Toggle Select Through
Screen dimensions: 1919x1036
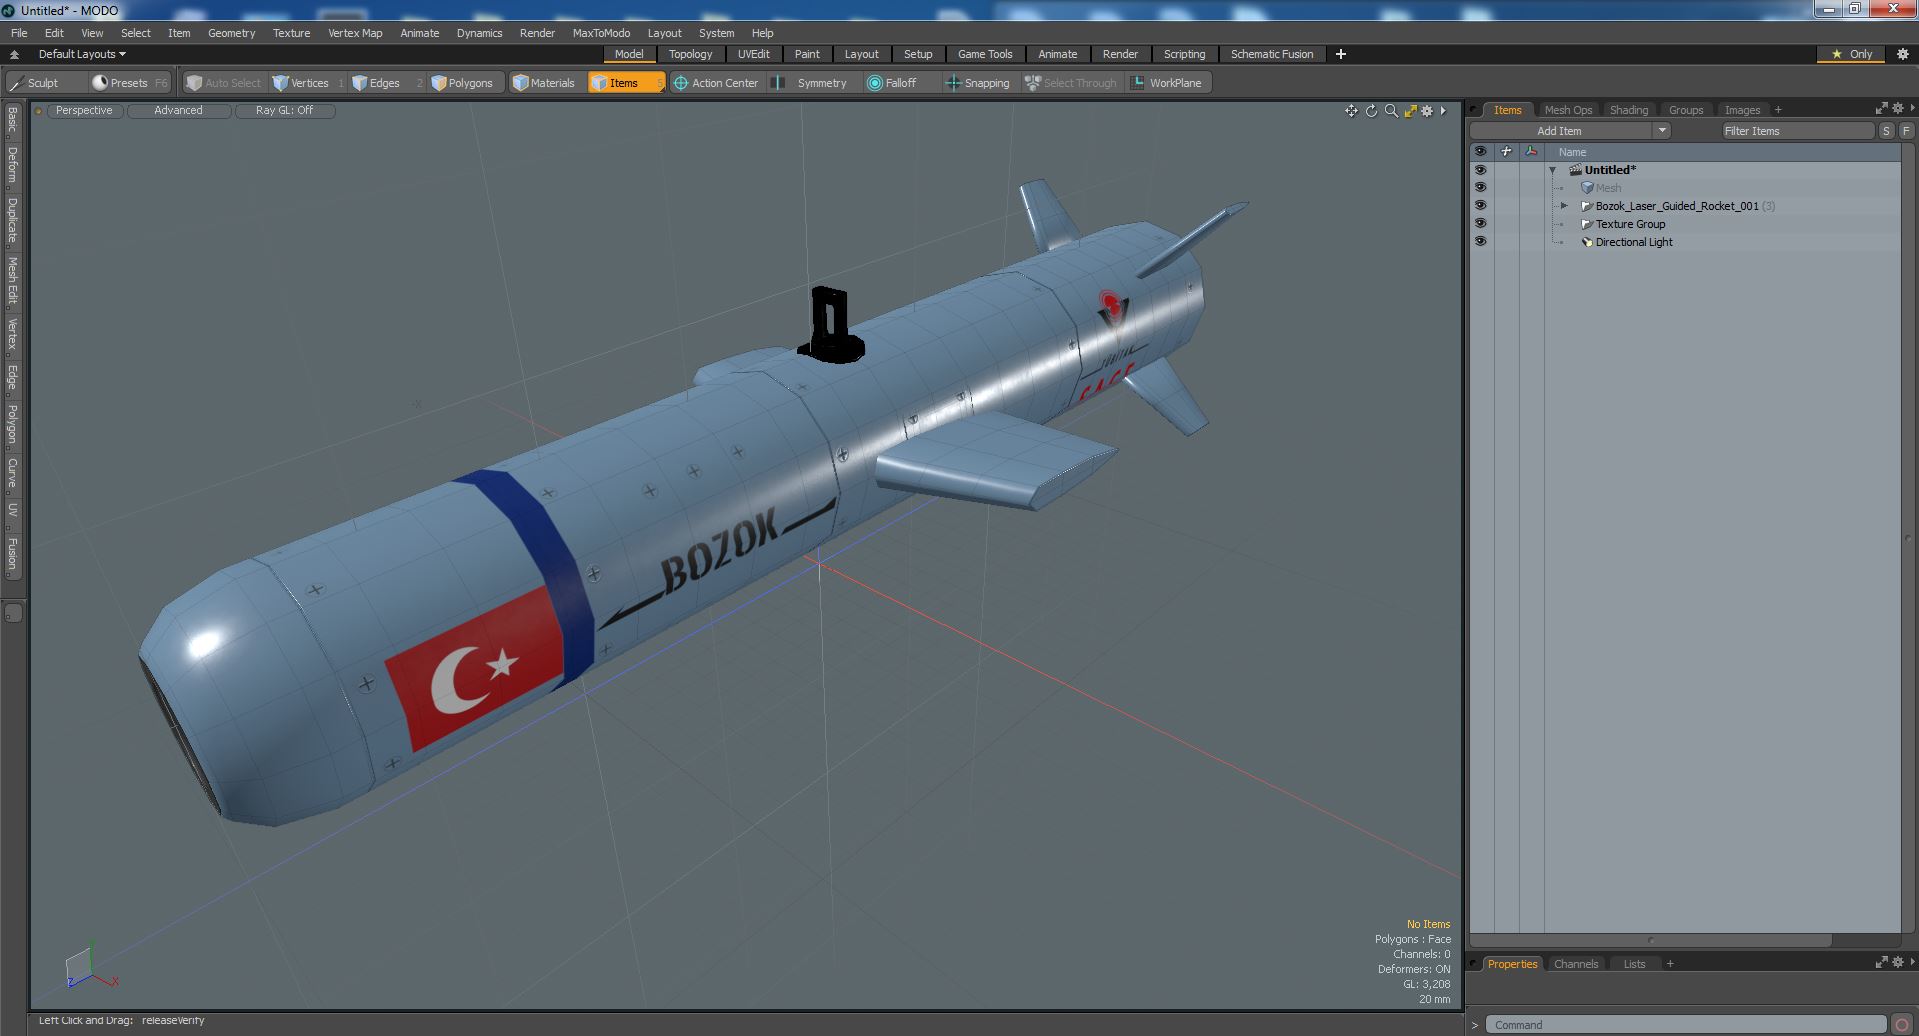click(x=1071, y=83)
